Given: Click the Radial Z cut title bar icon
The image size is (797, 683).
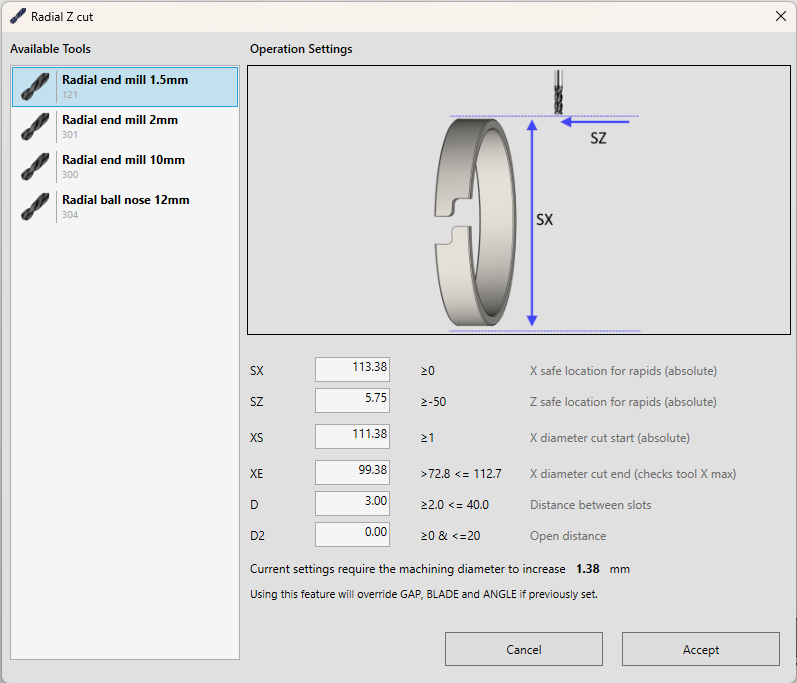Looking at the screenshot, I should [17, 17].
